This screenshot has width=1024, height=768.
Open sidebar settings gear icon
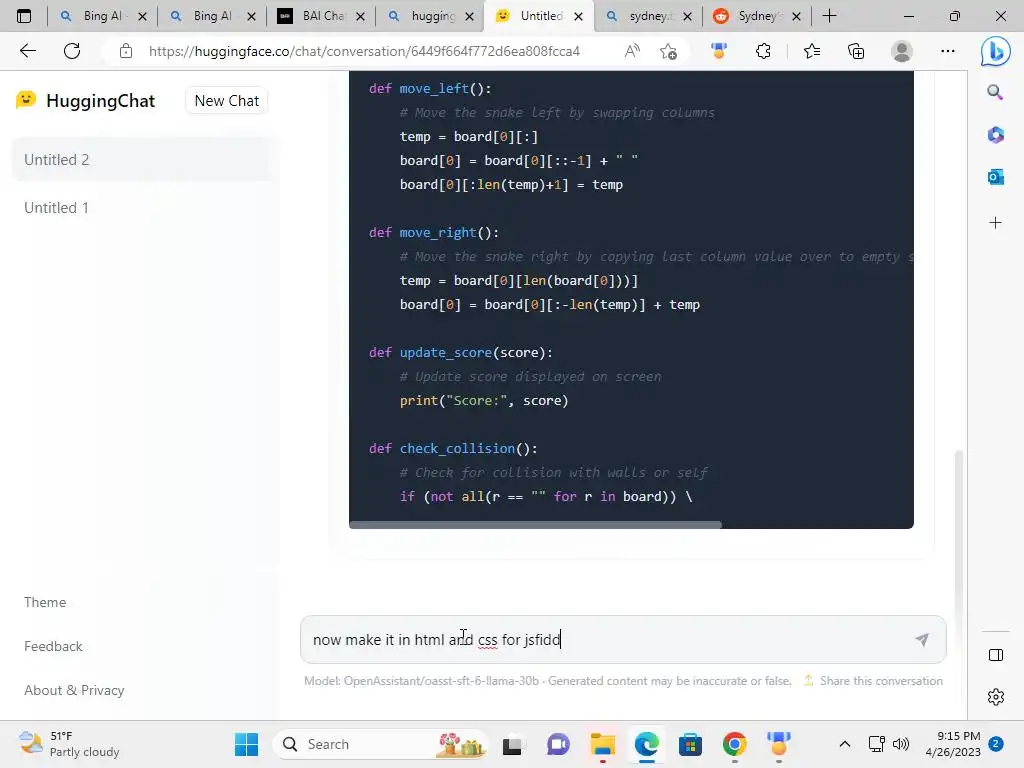tap(996, 697)
